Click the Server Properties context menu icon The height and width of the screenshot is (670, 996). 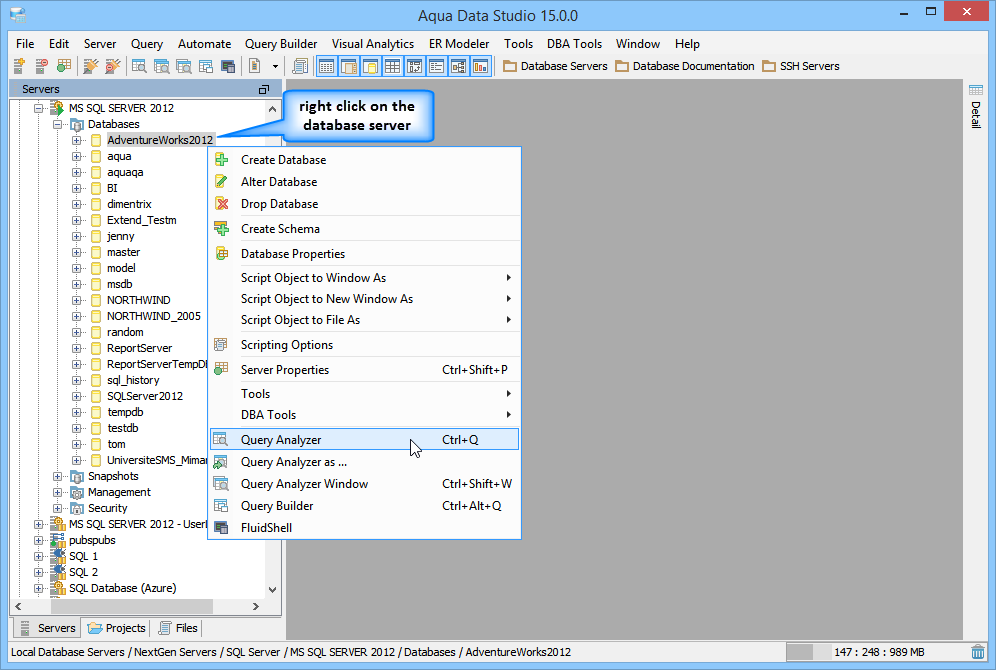221,369
